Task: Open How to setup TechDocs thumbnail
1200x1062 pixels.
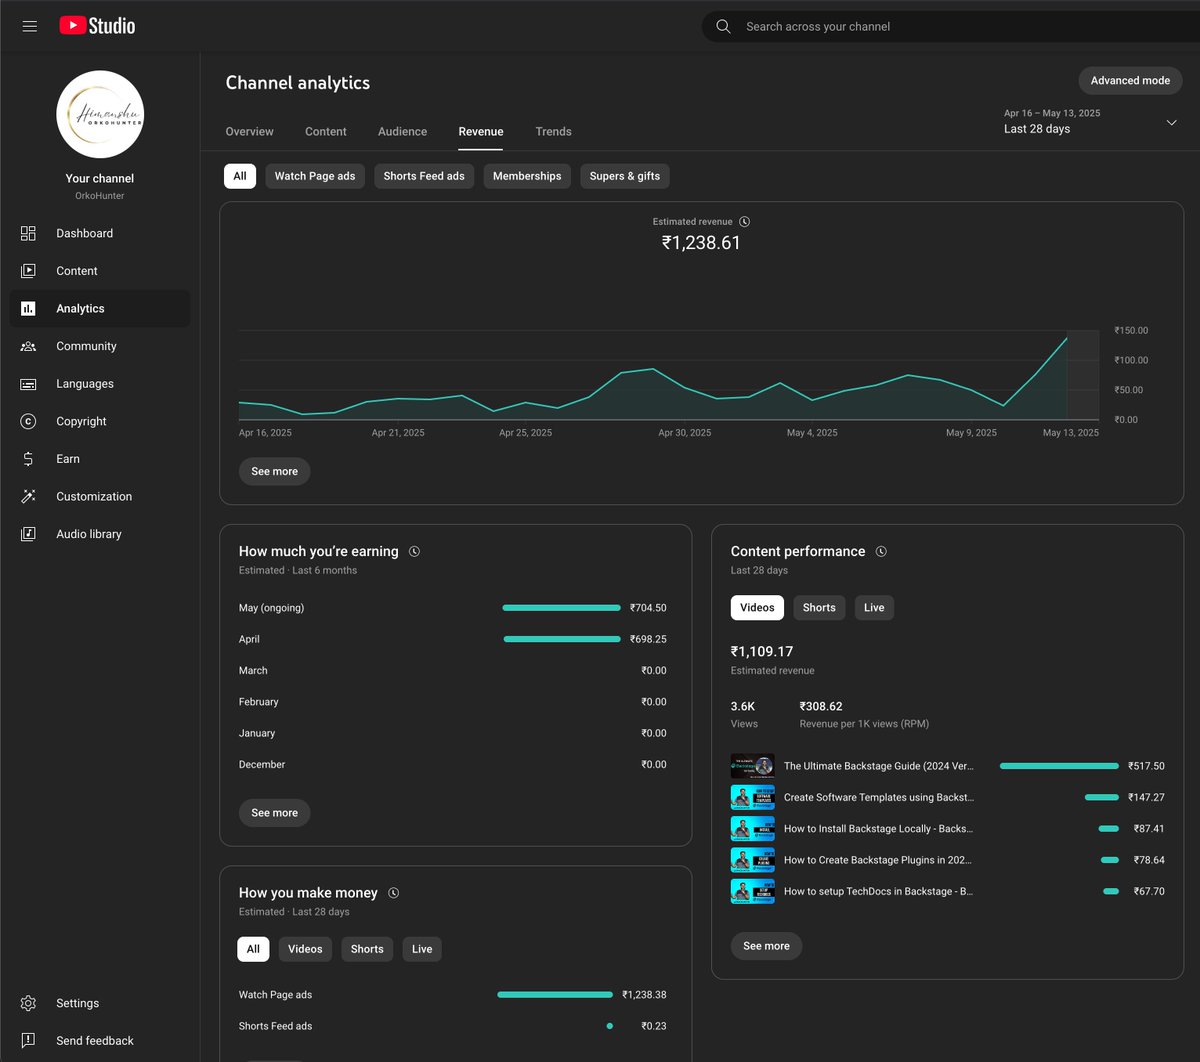Action: (x=752, y=891)
